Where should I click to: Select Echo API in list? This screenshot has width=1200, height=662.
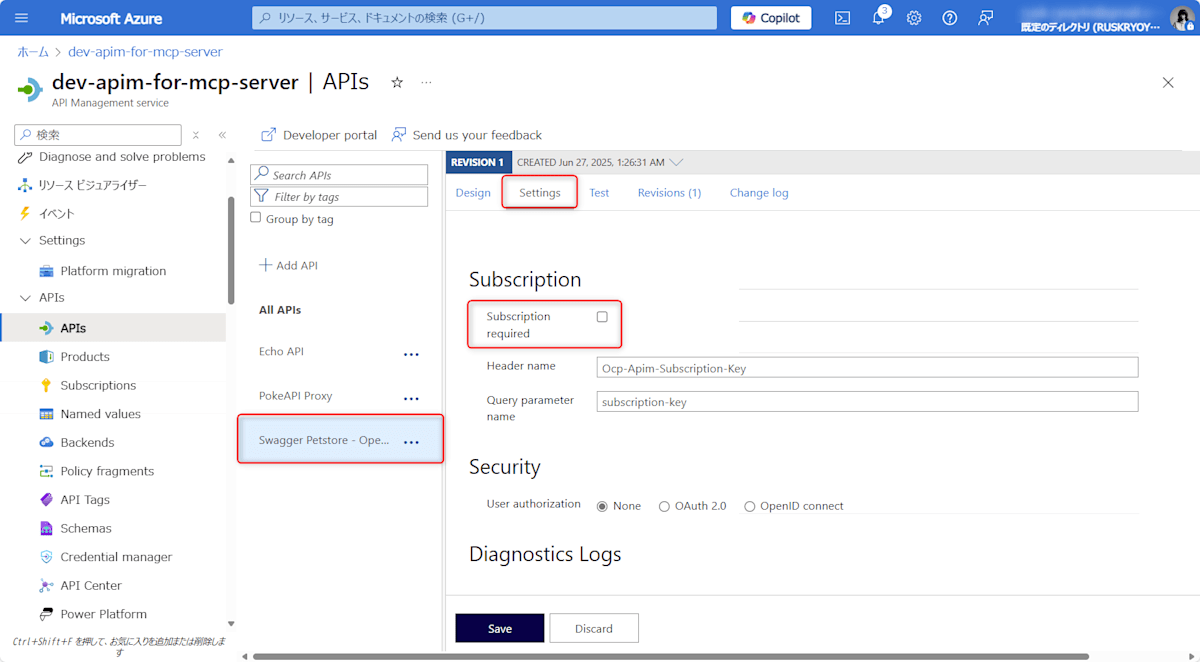coord(281,352)
